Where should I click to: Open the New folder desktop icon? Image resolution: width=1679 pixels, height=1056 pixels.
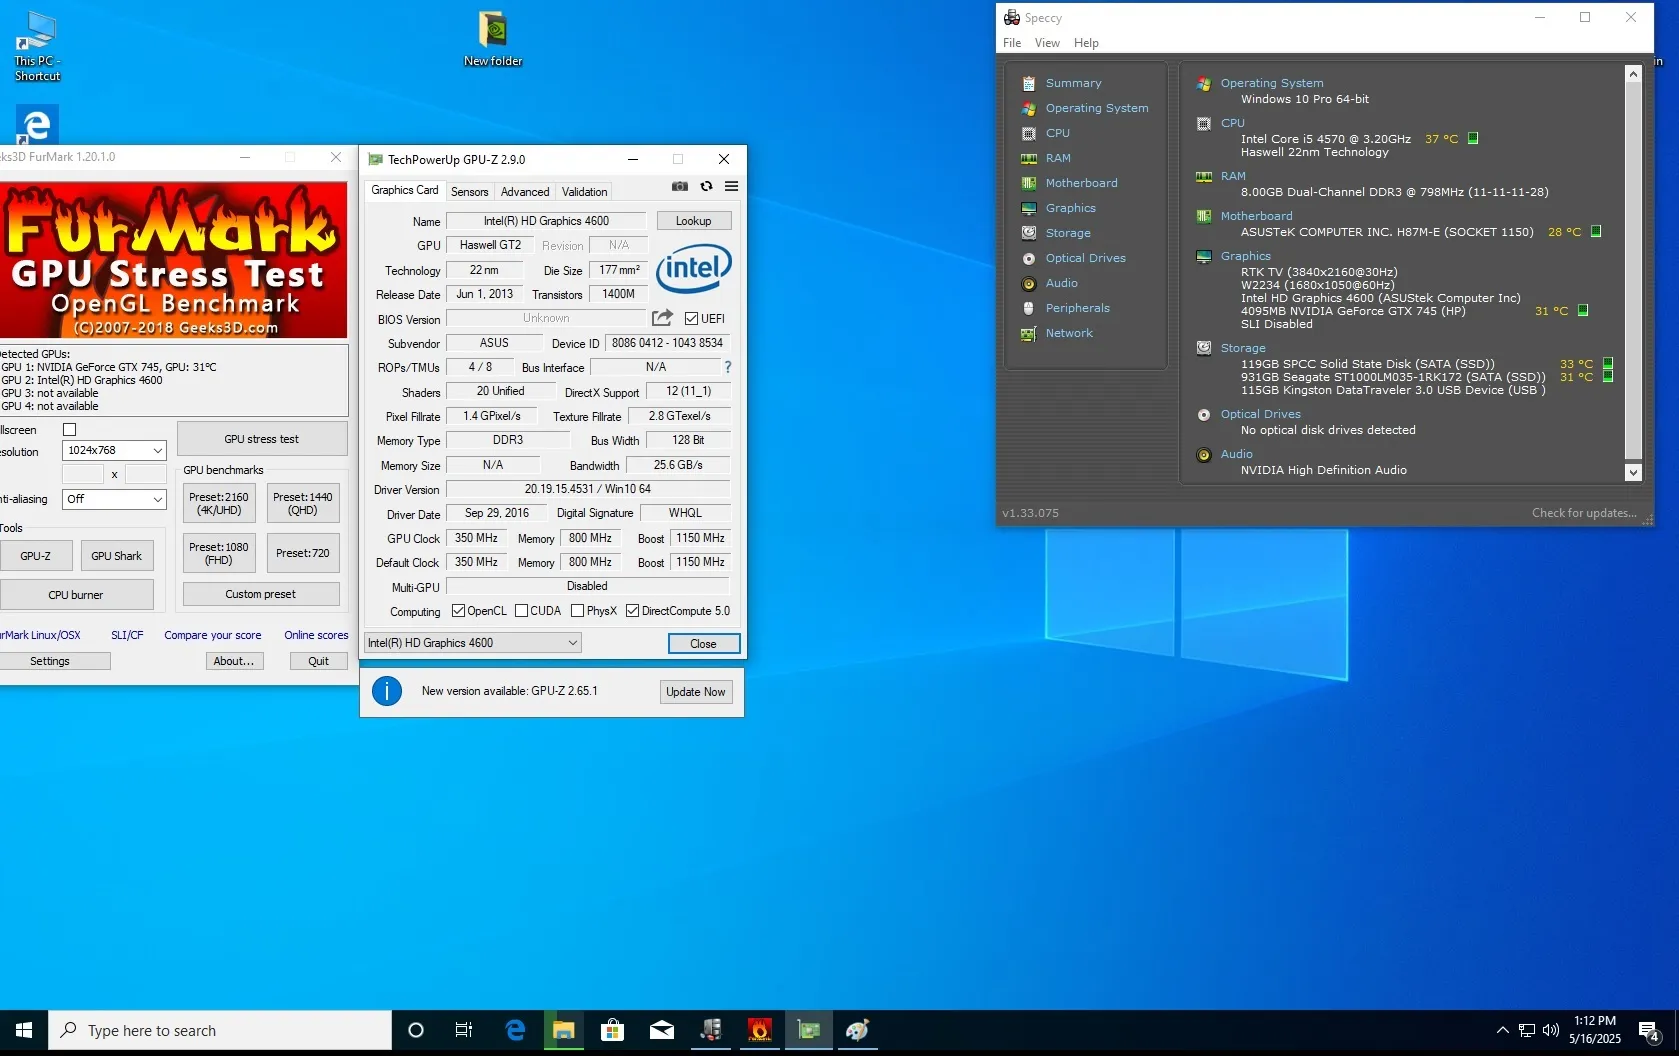[493, 40]
